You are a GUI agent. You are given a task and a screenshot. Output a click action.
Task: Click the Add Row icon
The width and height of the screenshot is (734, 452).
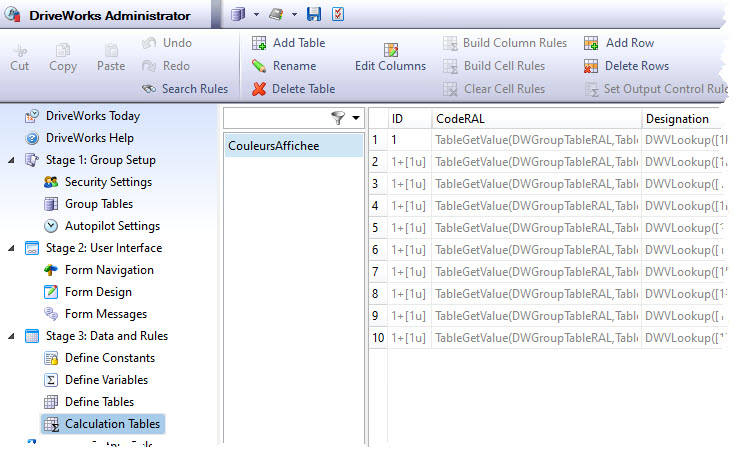591,44
